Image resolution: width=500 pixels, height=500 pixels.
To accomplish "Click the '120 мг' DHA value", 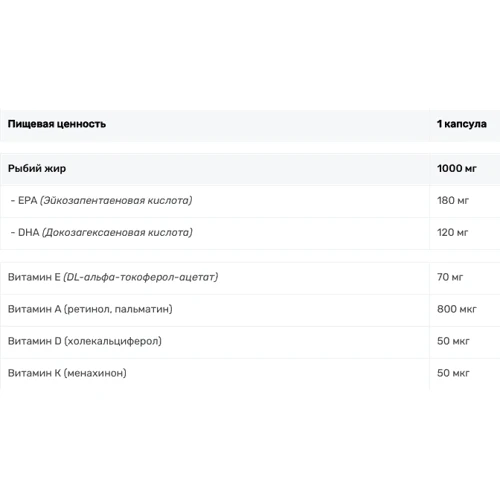I will (x=453, y=232).
